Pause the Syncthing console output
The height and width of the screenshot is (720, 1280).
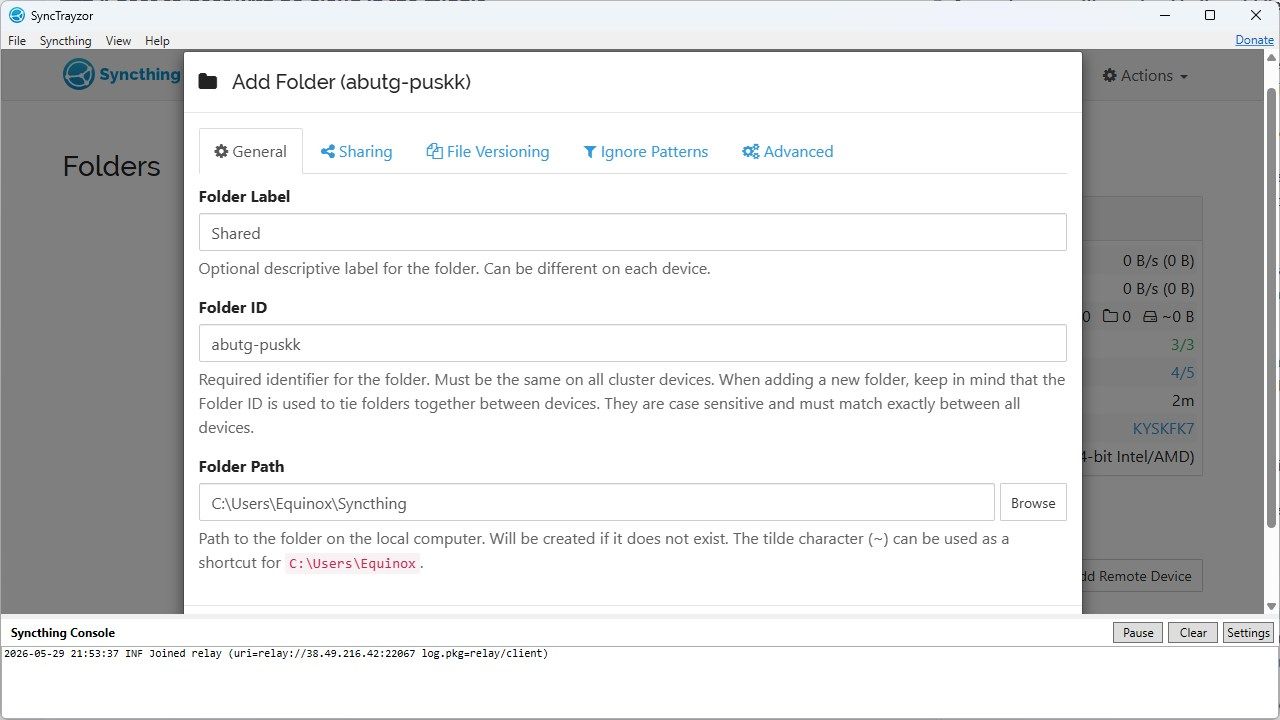[x=1138, y=633]
